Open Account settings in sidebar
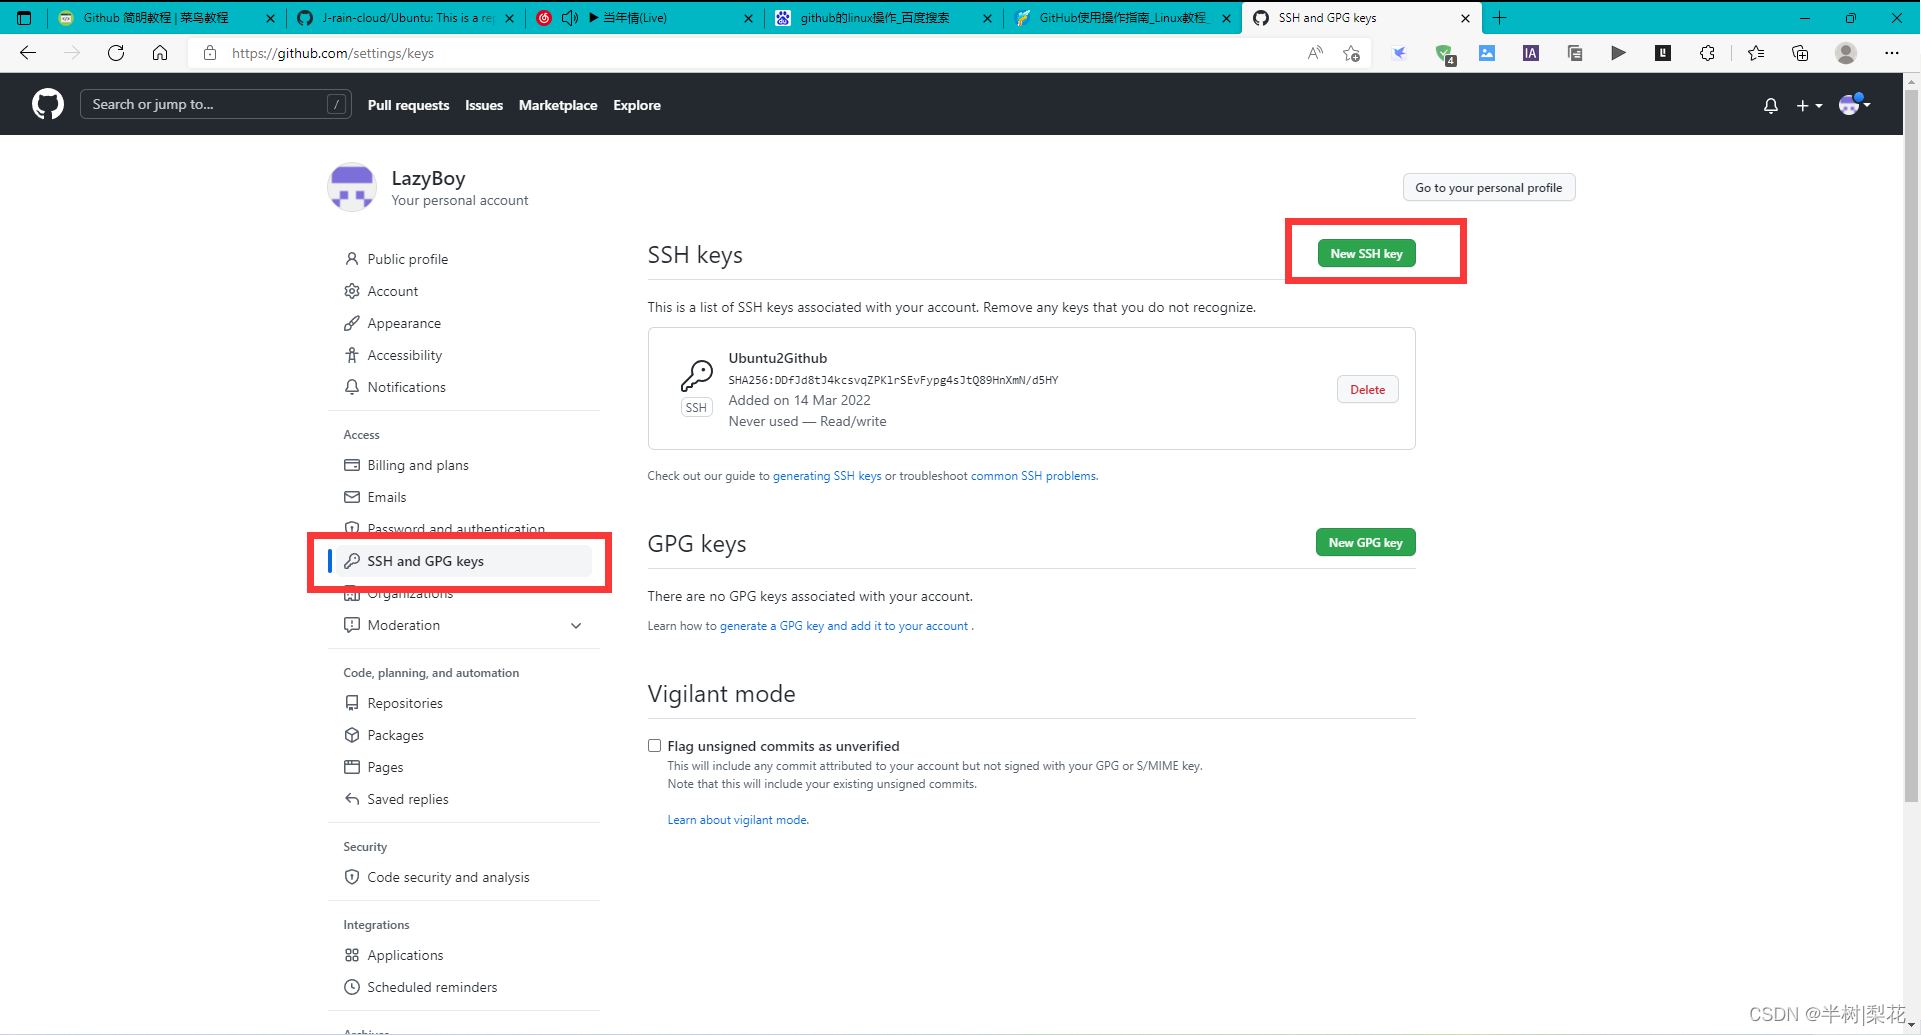The width and height of the screenshot is (1921, 1035). [392, 291]
